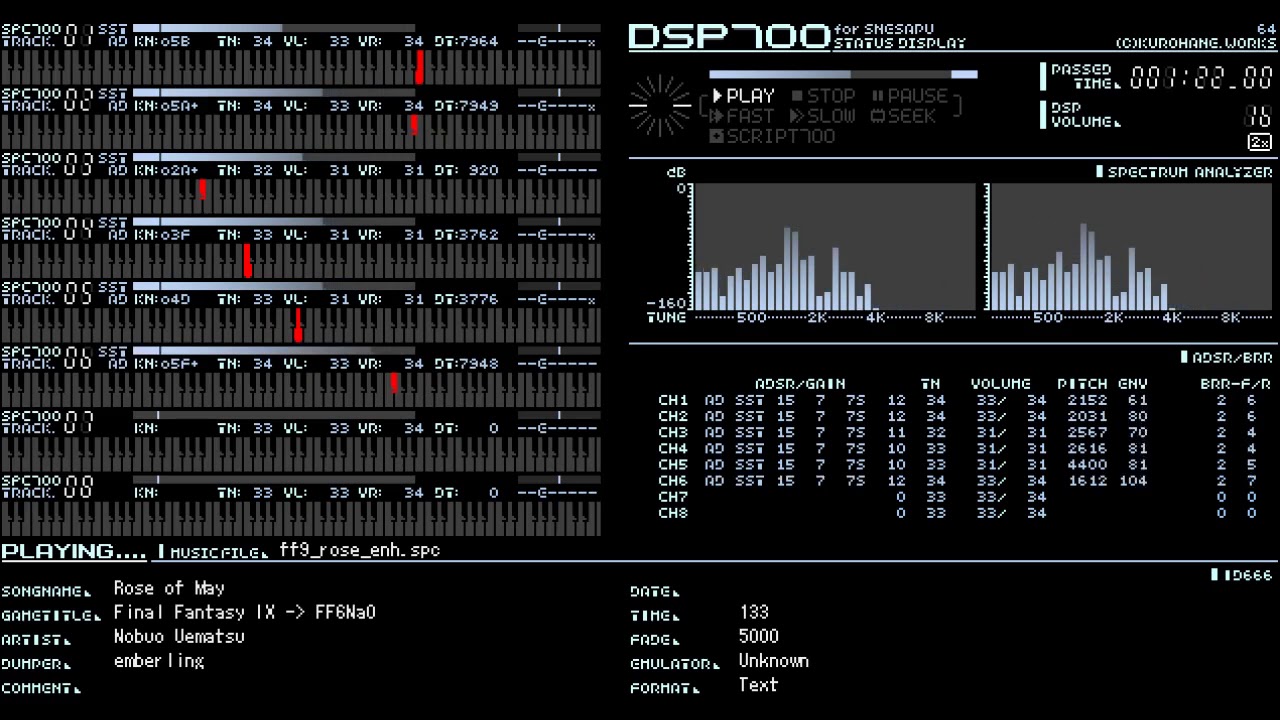The height and width of the screenshot is (720, 1280).
Task: Select the SPC700 TRACK 01 label
Action: pos(47,36)
